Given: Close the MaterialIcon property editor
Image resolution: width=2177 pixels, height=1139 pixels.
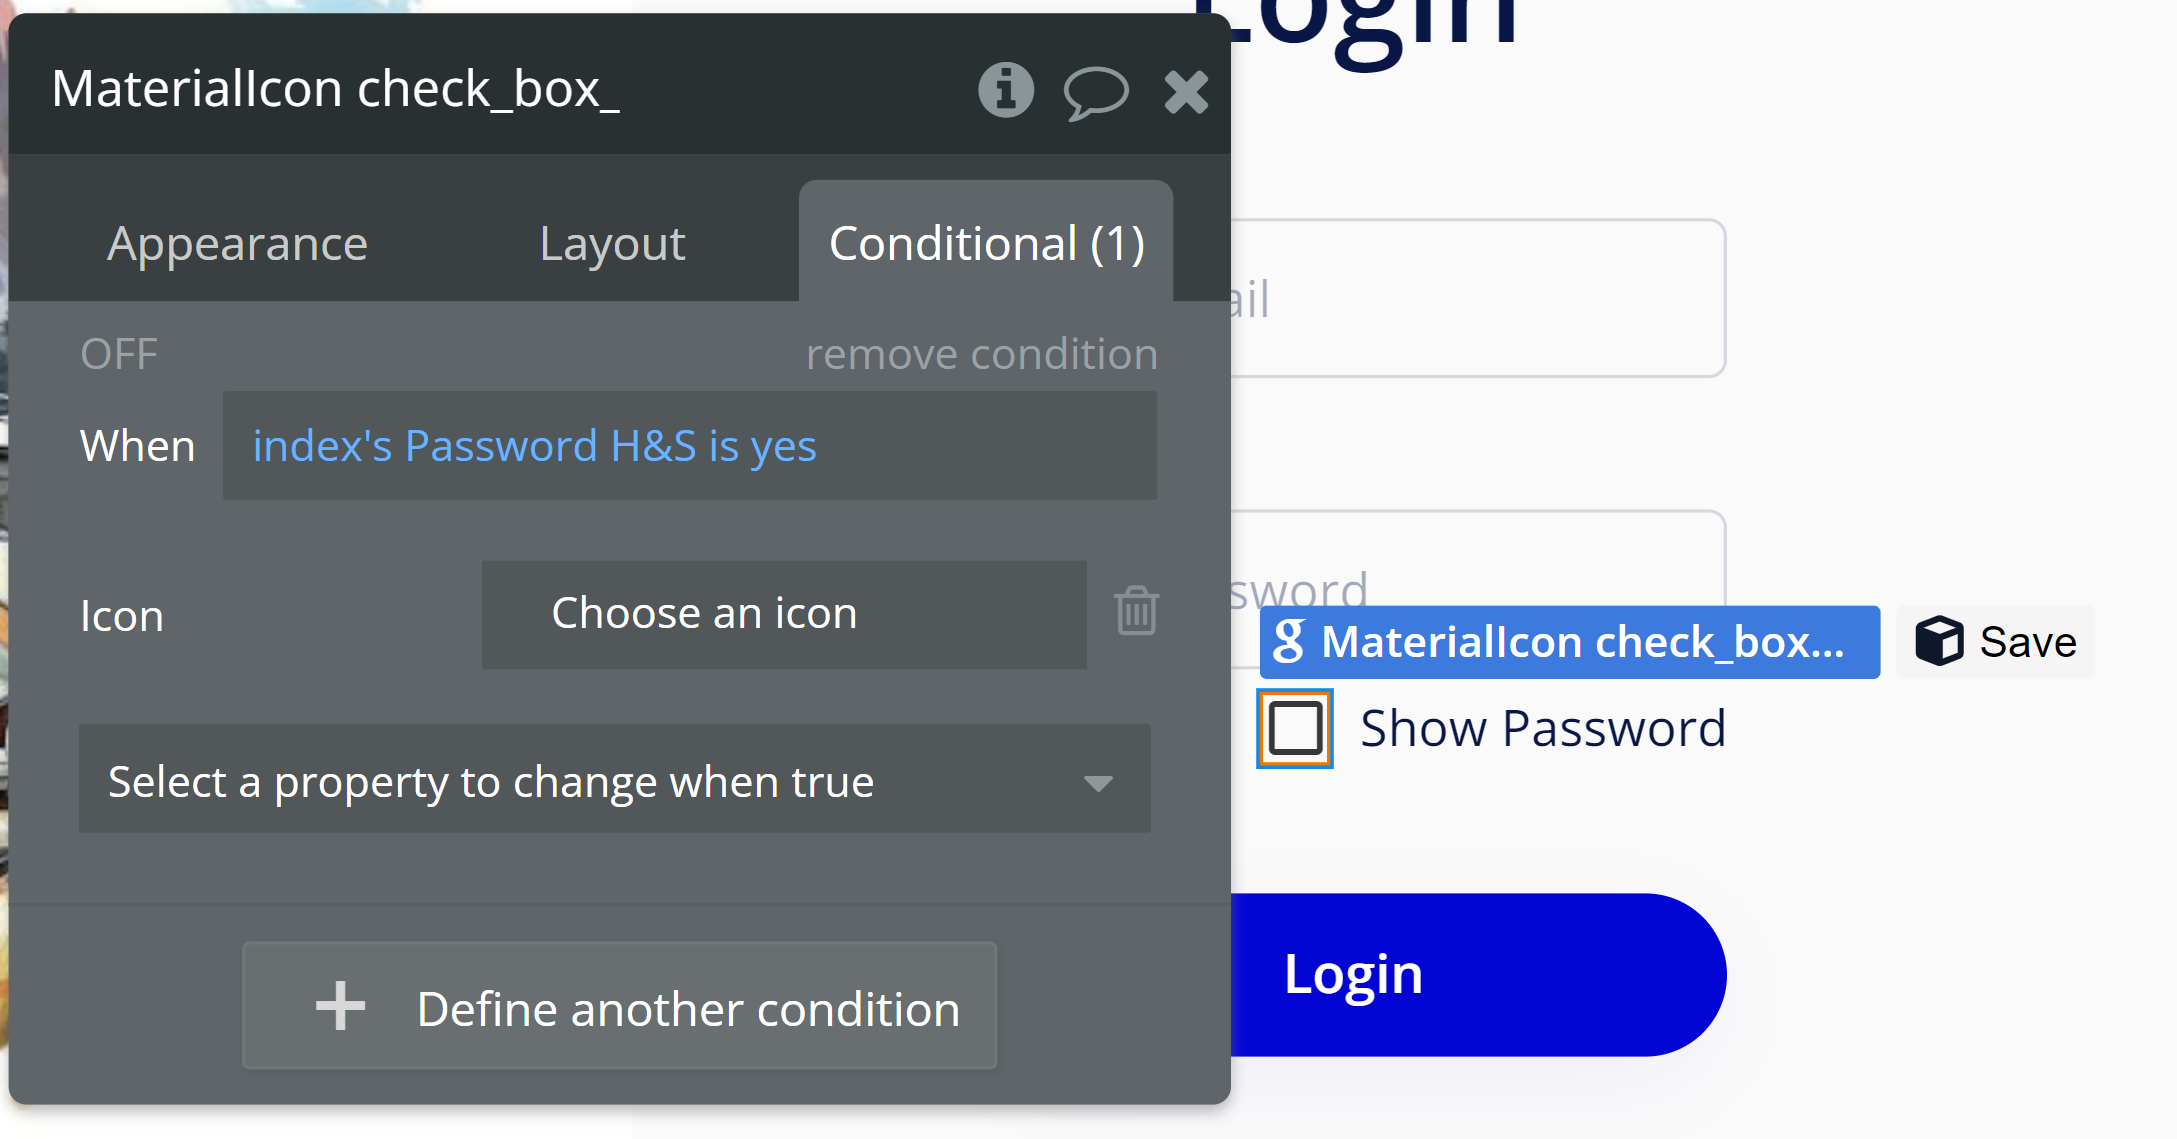Looking at the screenshot, I should click(1186, 92).
